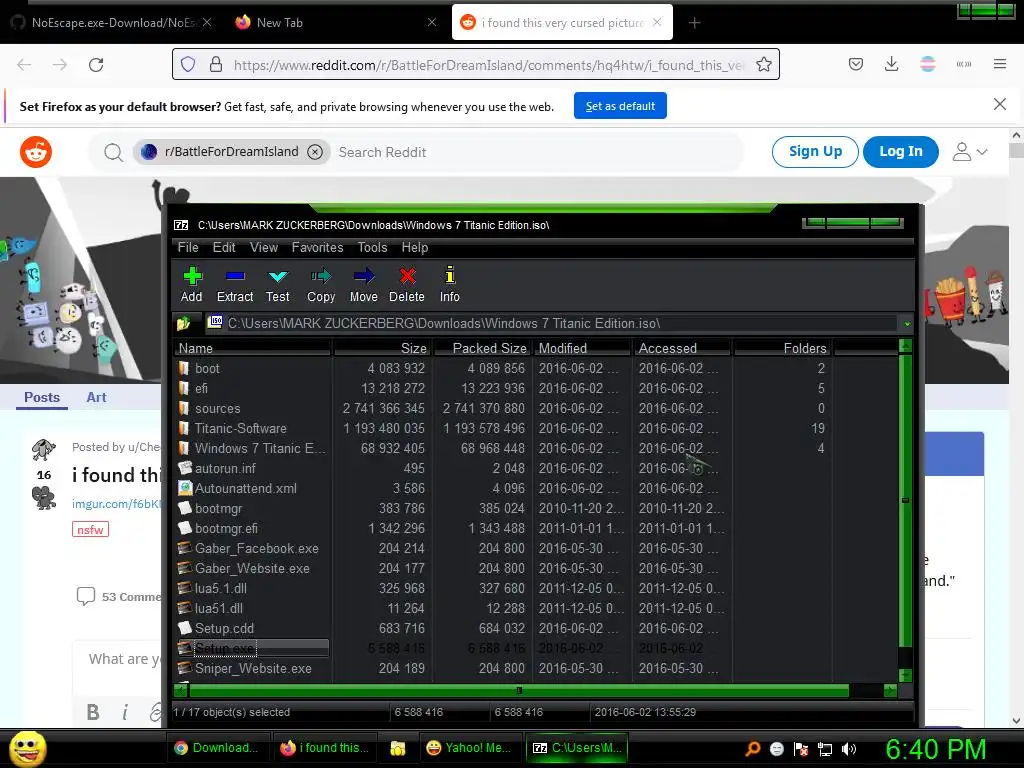This screenshot has height=768, width=1024.
Task: Sort by the Packed Size column header
Action: coord(483,349)
